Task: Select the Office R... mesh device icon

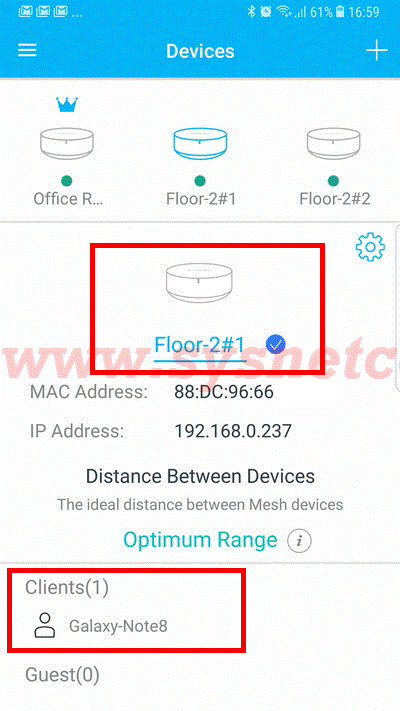Action: click(67, 146)
